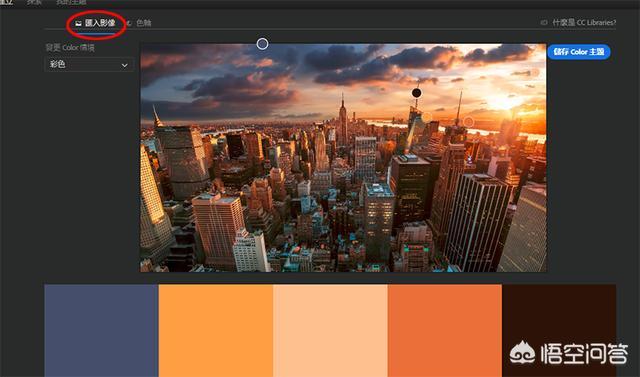Pick the bright orange palette swatch

click(x=216, y=330)
